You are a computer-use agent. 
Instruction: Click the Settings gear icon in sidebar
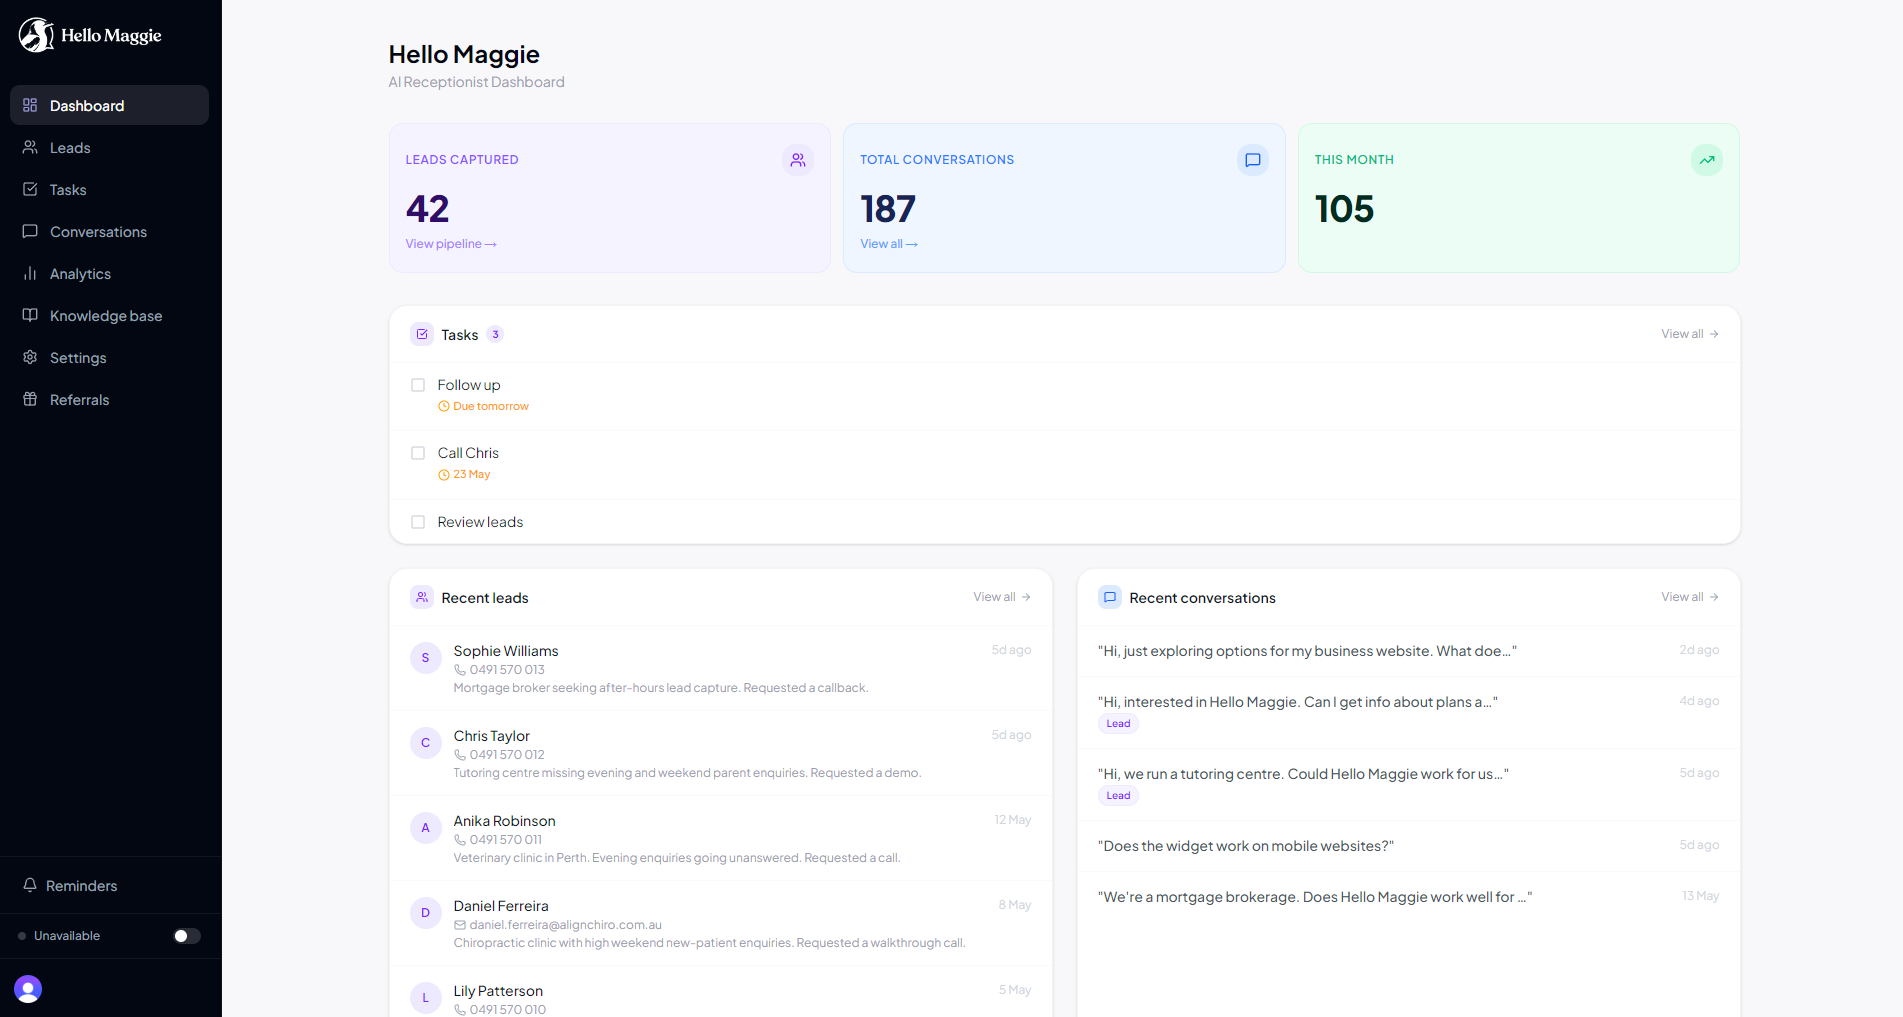tap(30, 357)
